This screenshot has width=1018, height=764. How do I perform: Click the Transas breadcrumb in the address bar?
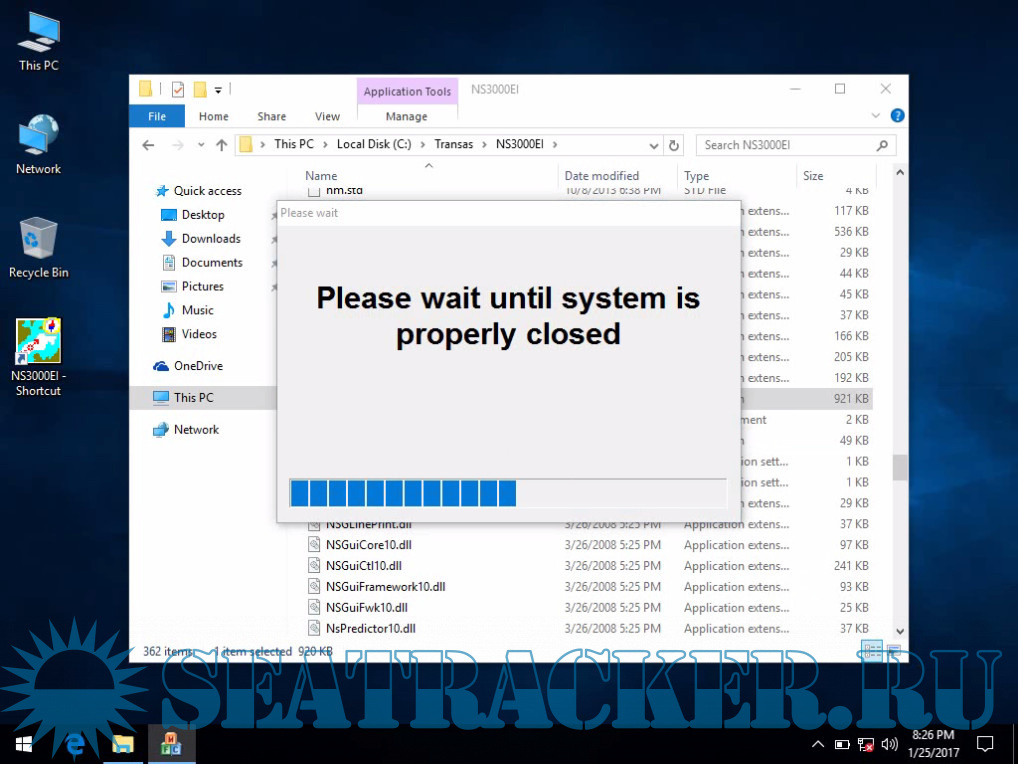coord(454,145)
